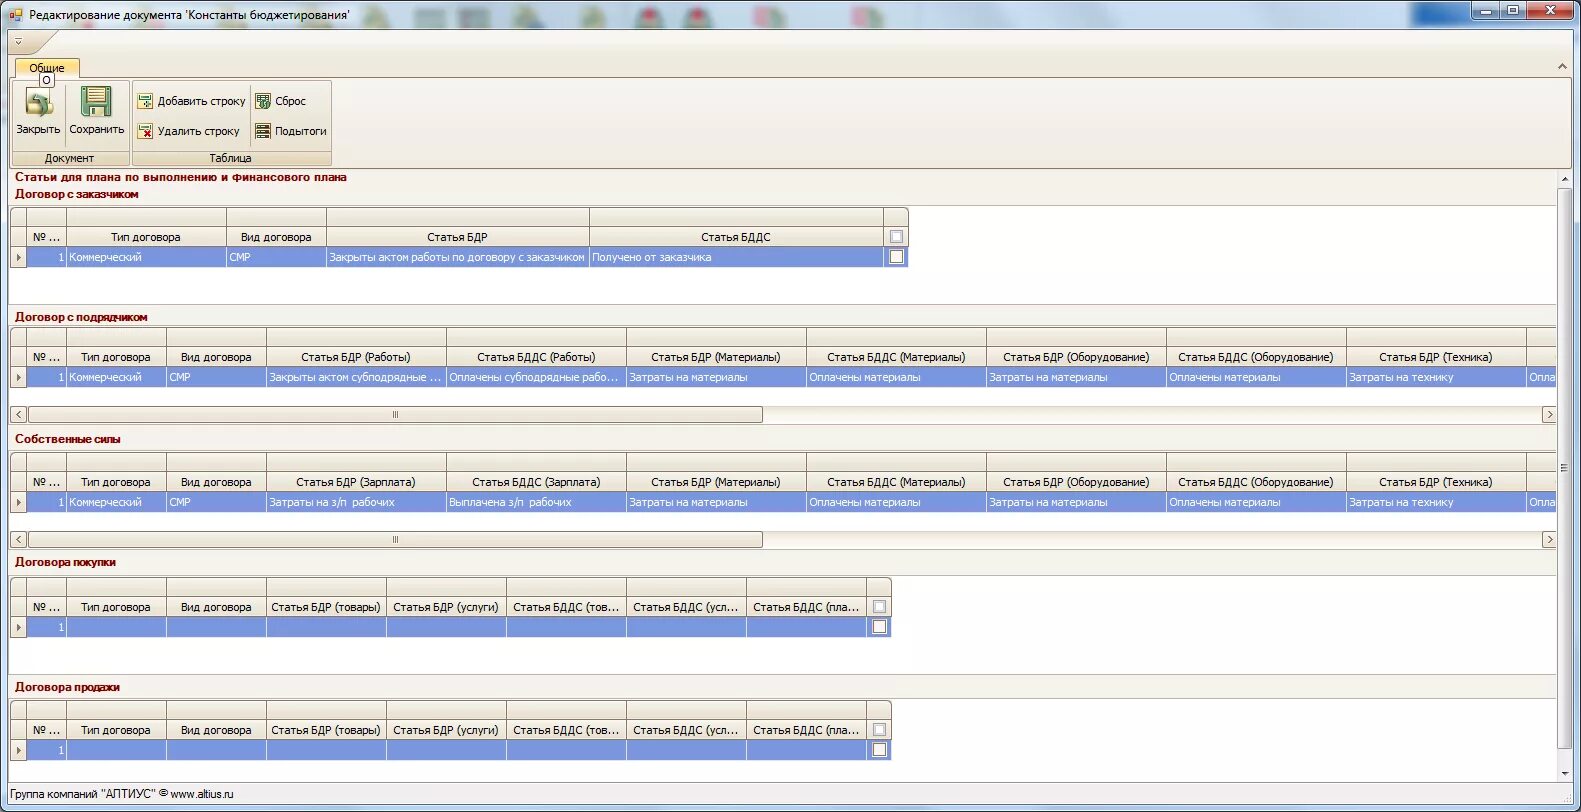
Task: Select cell 'Закрыты актом субподрядные'
Action: coord(356,377)
